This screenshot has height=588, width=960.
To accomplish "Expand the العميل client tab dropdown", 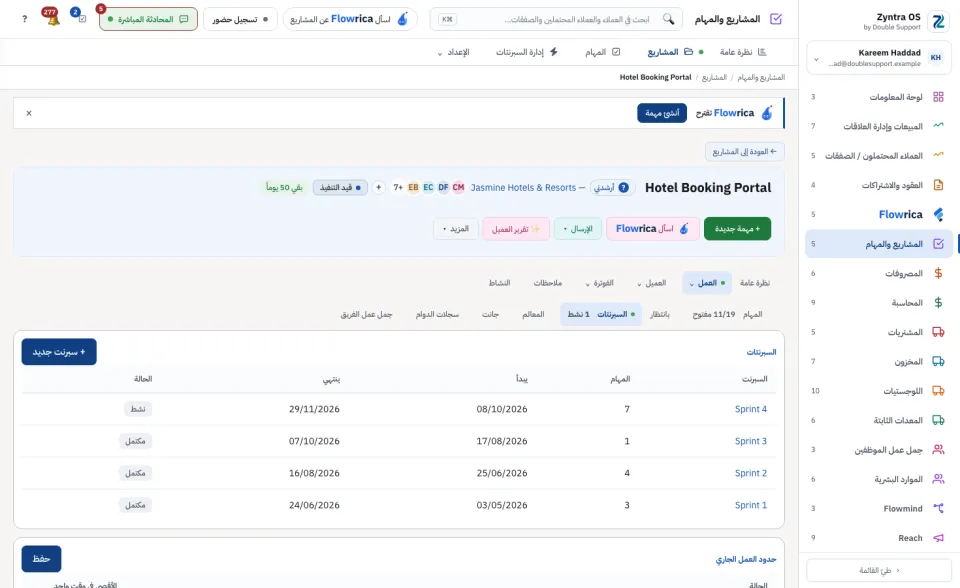I will [651, 283].
